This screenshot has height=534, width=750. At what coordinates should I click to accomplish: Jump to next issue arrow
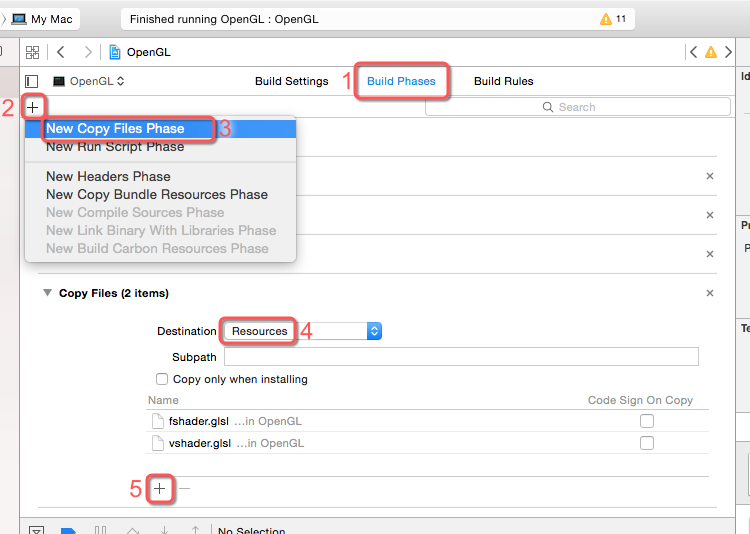[x=728, y=52]
